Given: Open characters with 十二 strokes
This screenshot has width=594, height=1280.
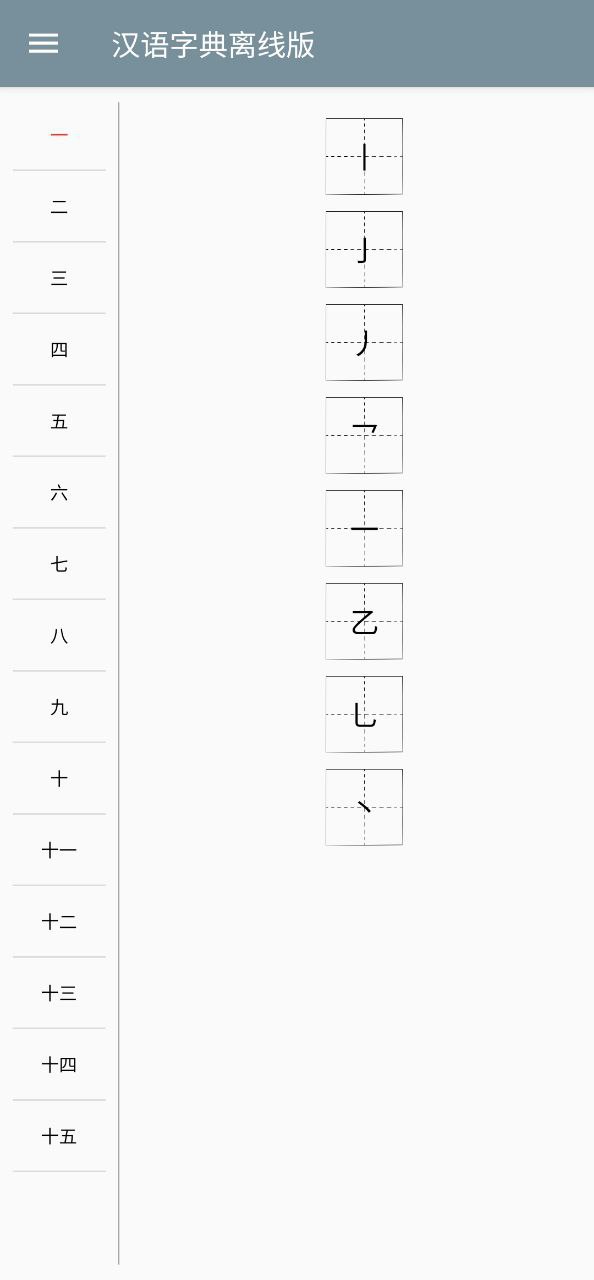Looking at the screenshot, I should tap(58, 922).
